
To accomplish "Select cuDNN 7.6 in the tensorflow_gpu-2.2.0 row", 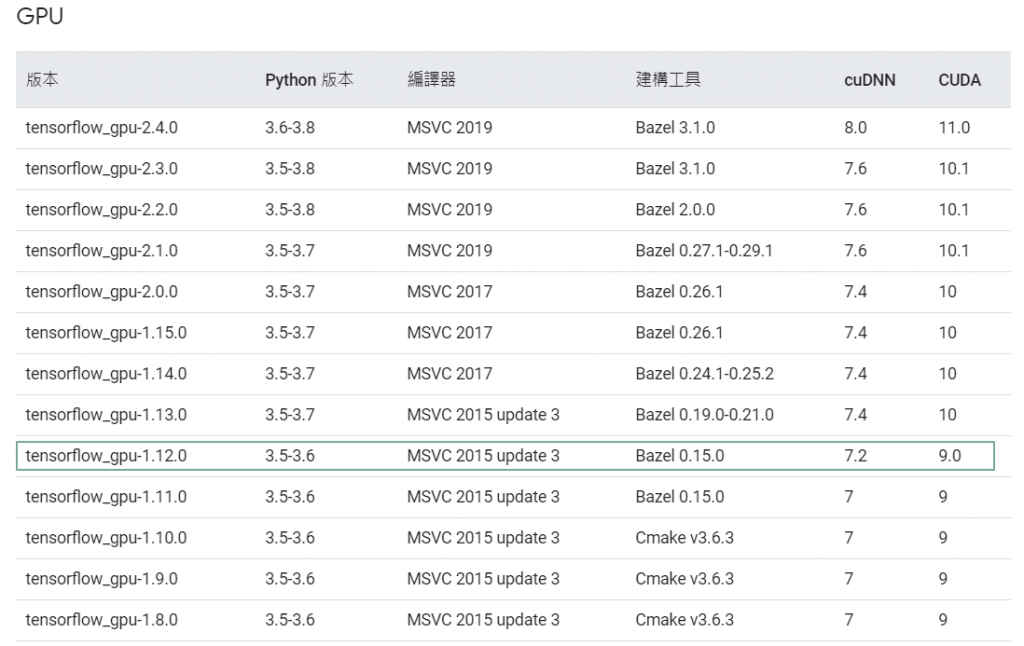I will tap(856, 210).
